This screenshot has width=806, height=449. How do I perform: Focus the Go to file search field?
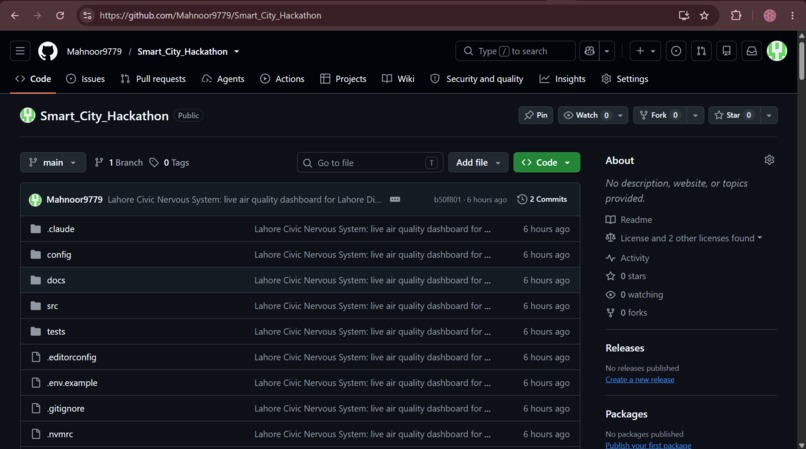370,163
